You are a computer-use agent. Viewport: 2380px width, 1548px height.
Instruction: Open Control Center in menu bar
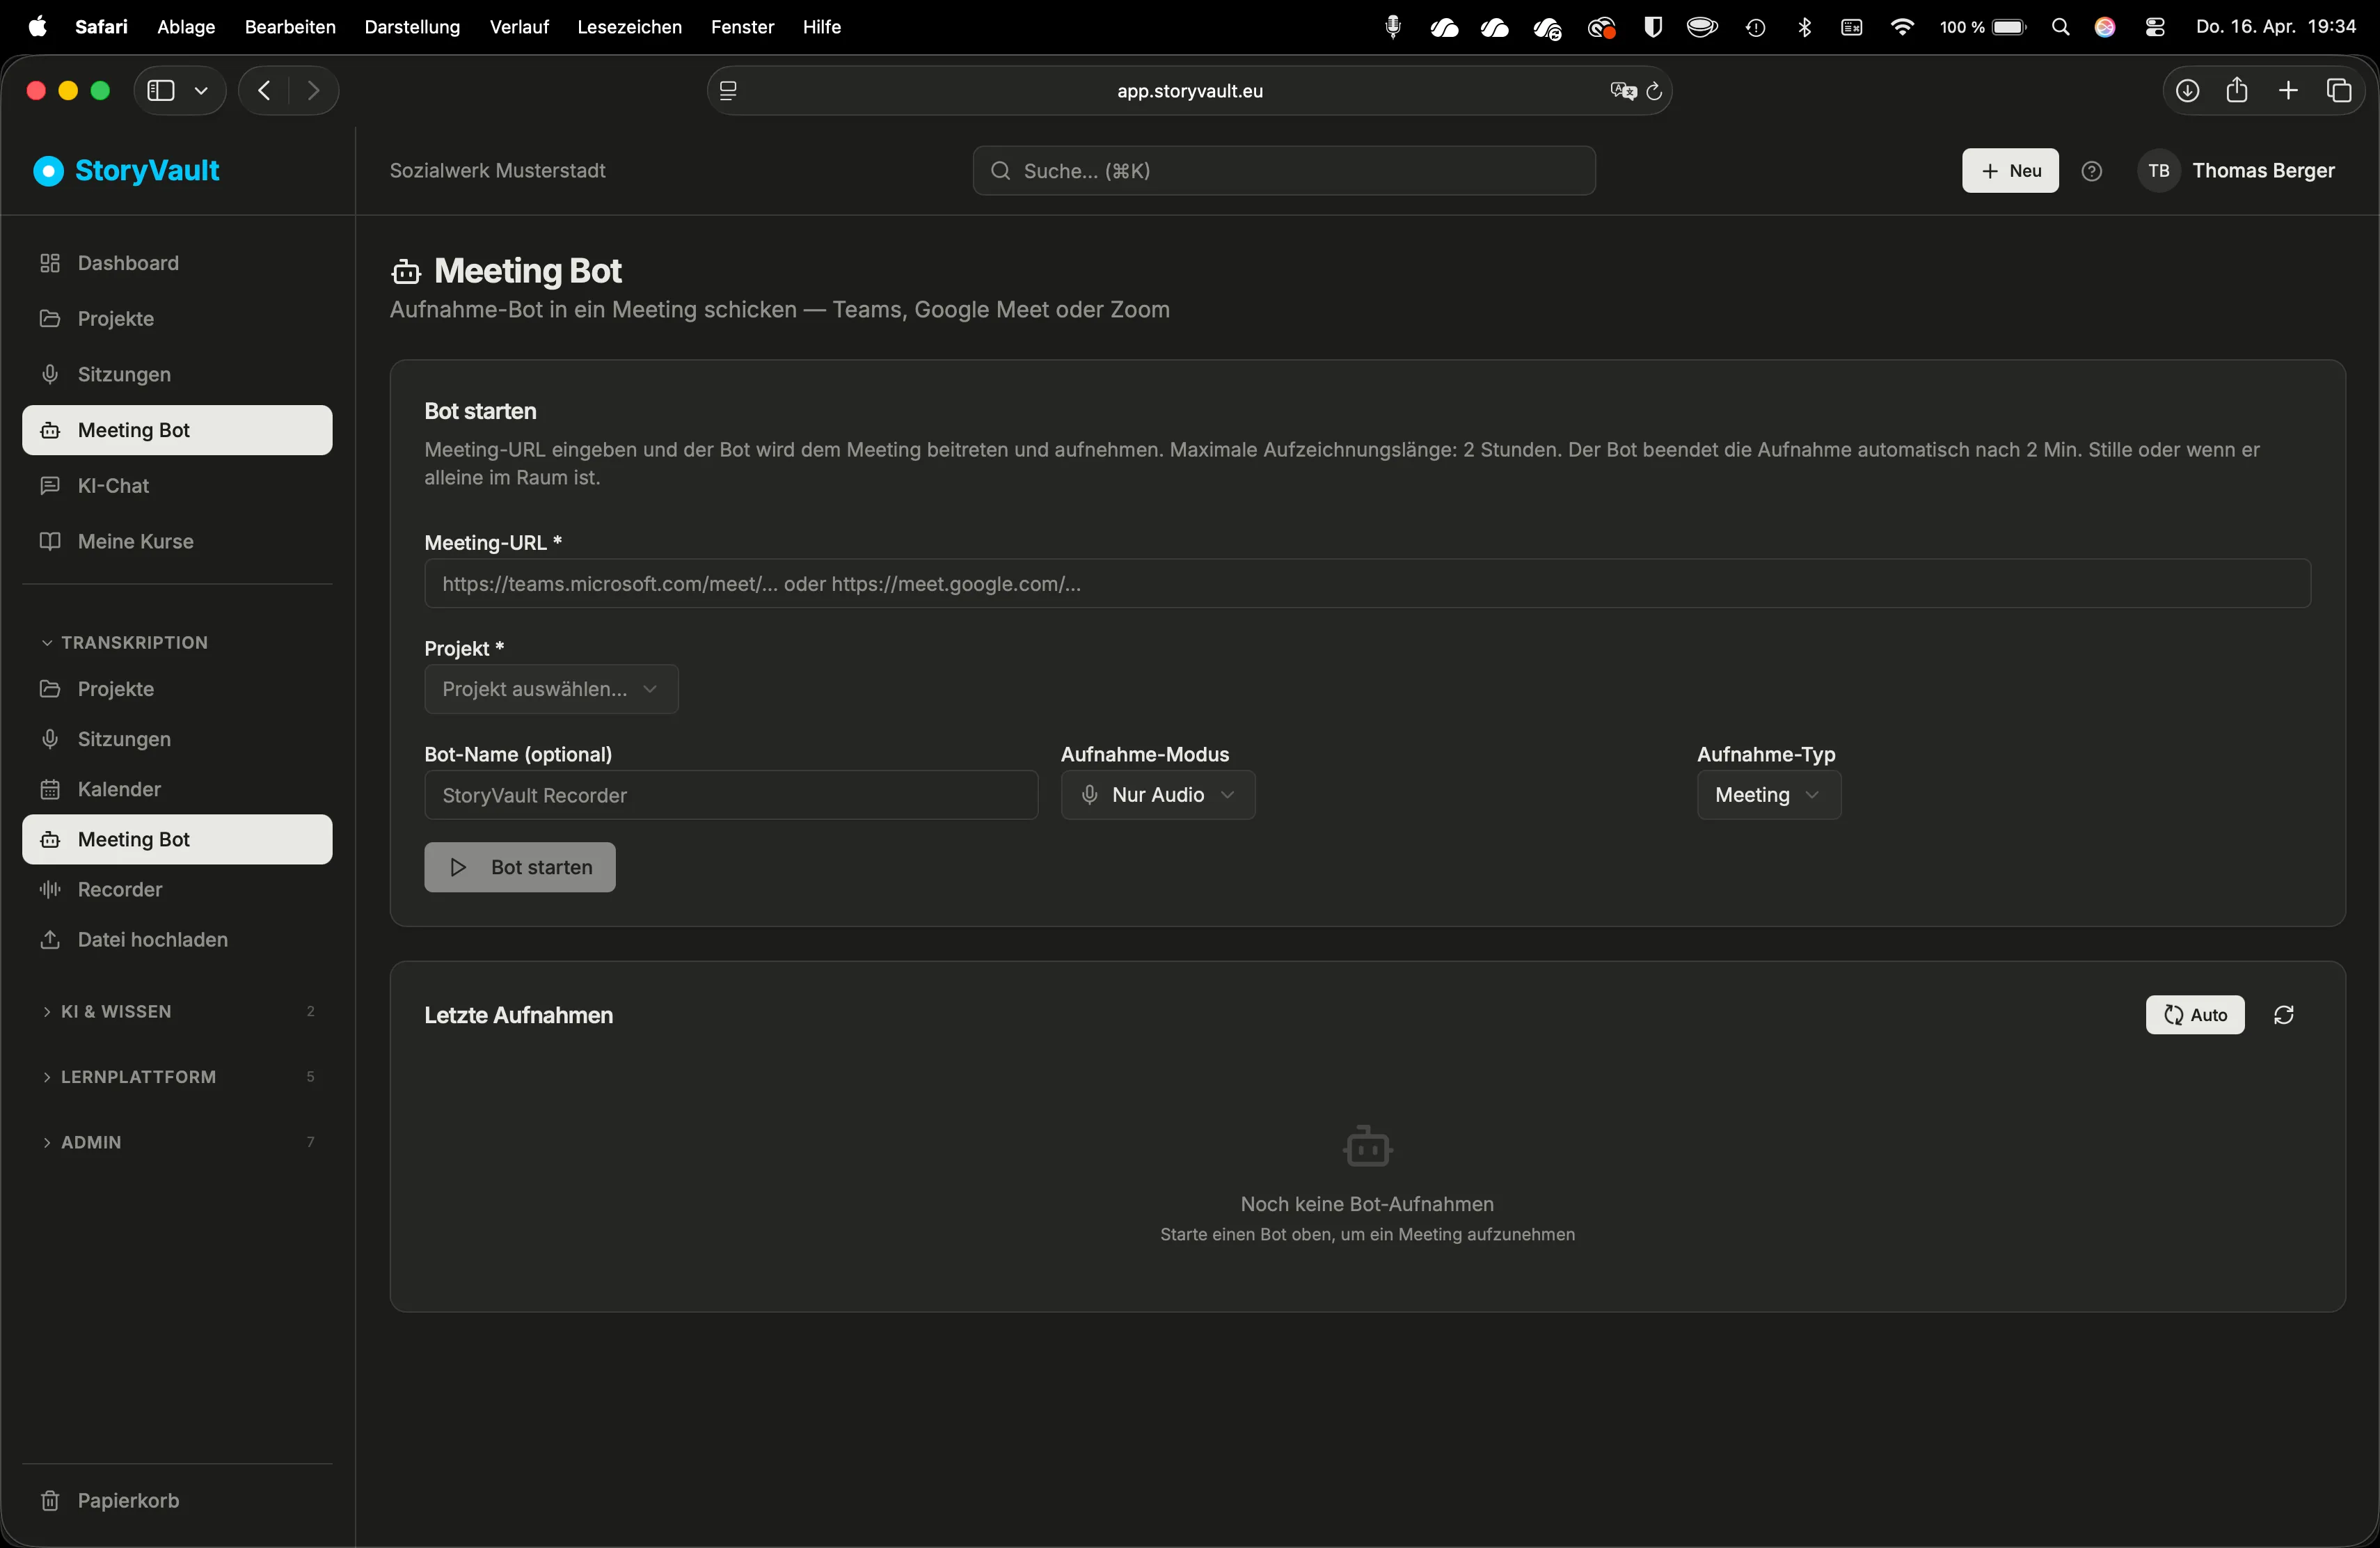coord(2155,28)
